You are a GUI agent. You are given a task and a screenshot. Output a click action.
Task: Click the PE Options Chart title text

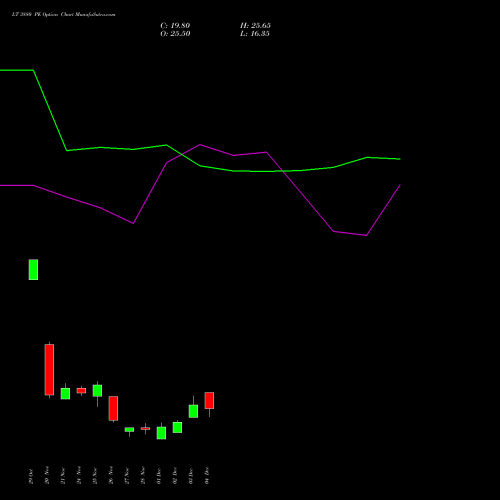(63, 15)
